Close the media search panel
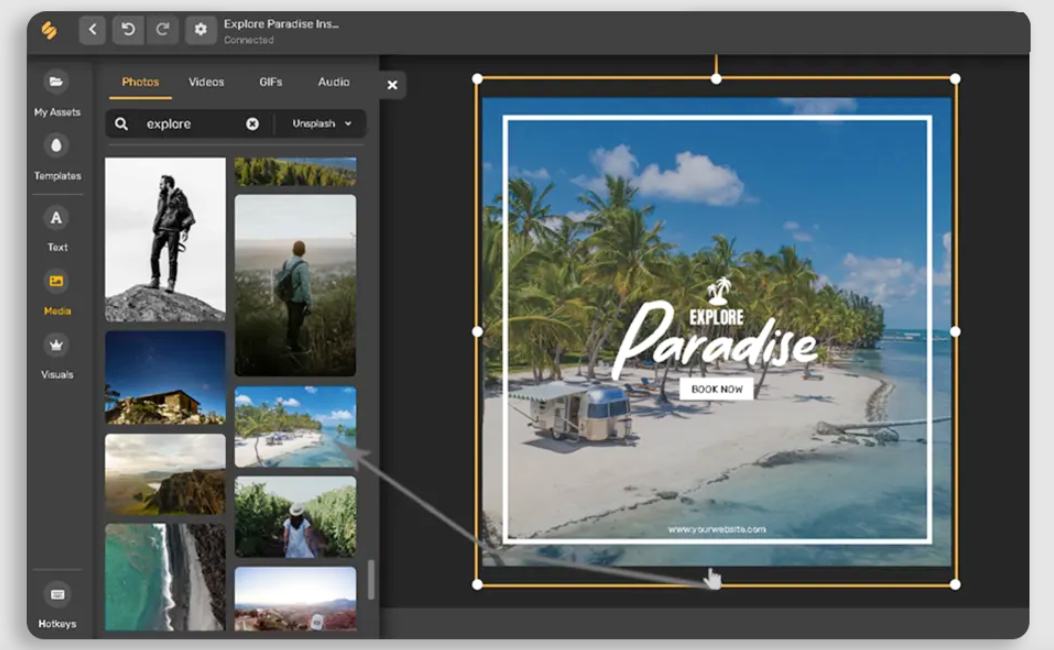This screenshot has height=650, width=1054. [x=391, y=85]
